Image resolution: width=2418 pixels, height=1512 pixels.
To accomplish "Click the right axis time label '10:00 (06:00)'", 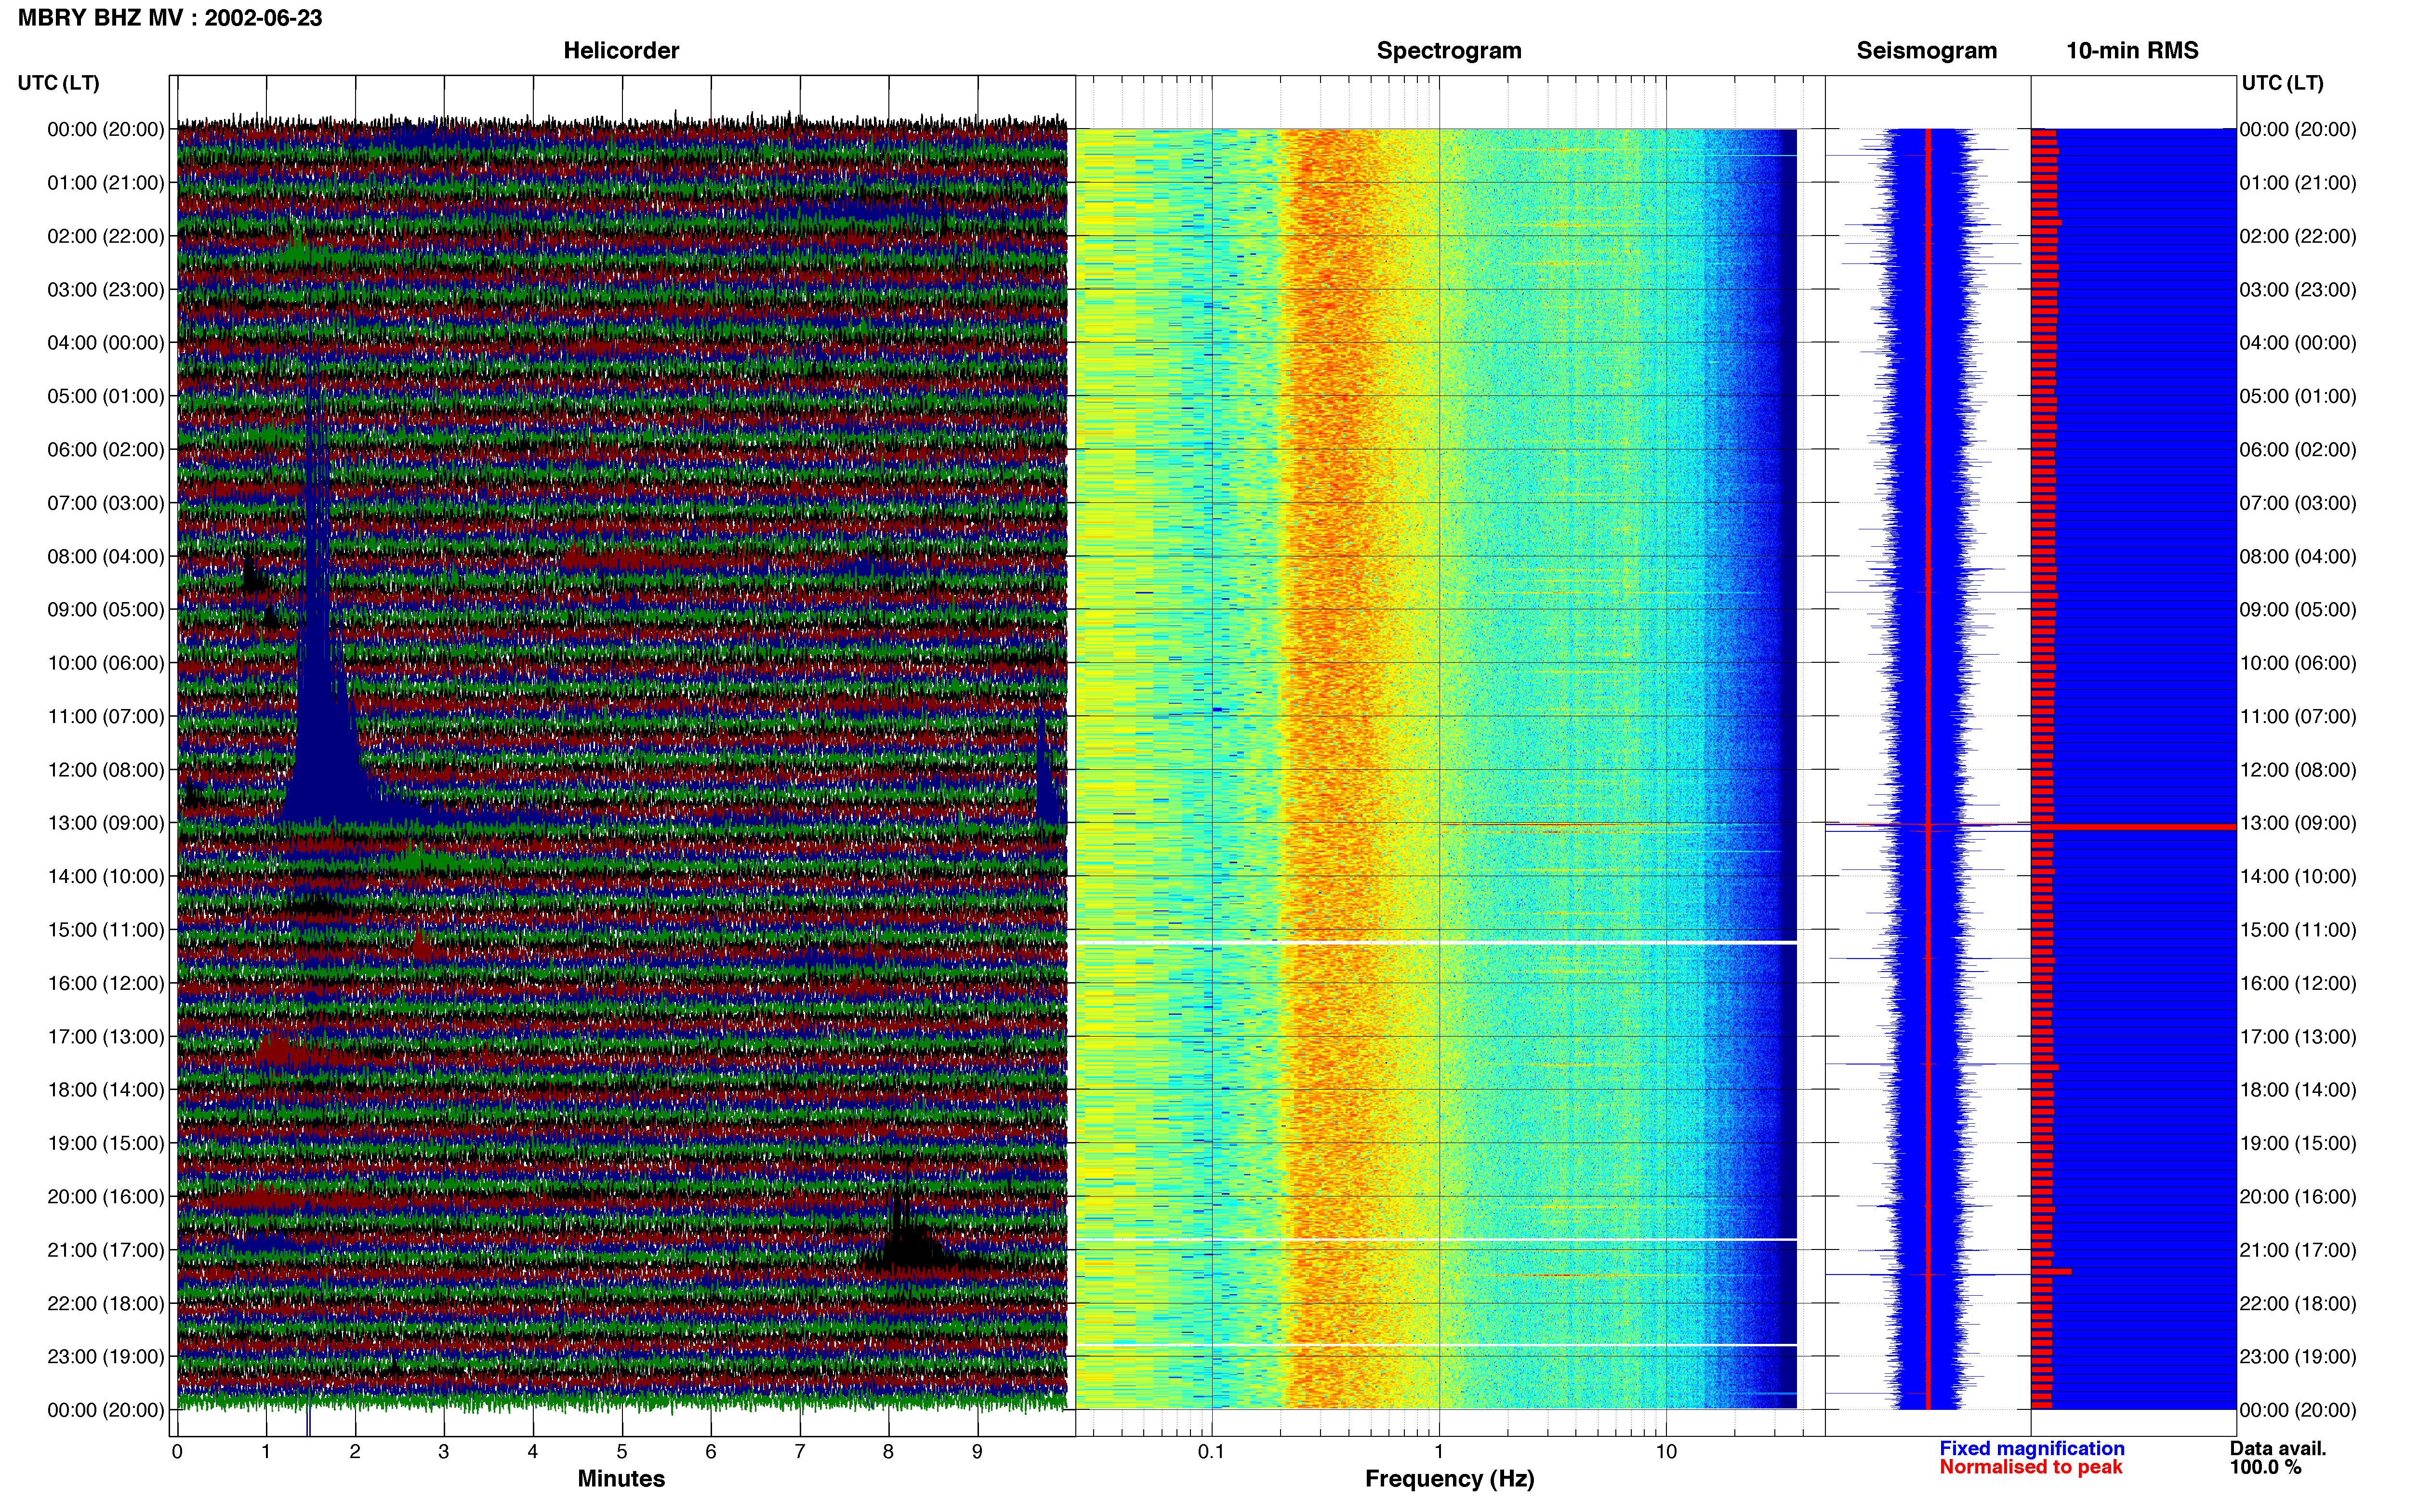I will 2298,663.
